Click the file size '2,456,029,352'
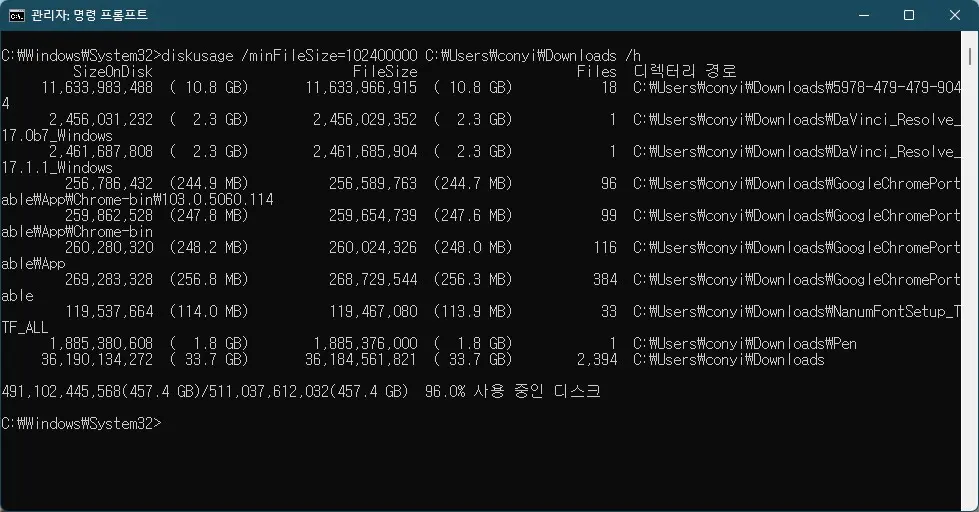This screenshot has width=979, height=512. click(365, 120)
